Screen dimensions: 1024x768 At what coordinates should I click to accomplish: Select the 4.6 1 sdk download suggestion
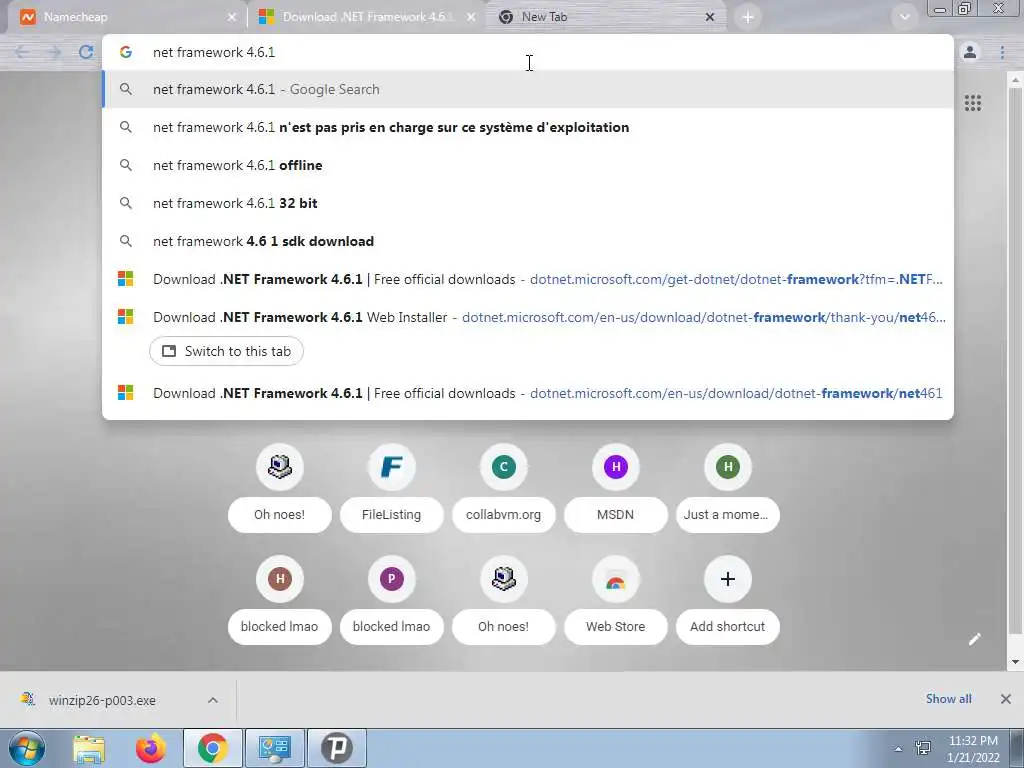pyautogui.click(x=528, y=241)
